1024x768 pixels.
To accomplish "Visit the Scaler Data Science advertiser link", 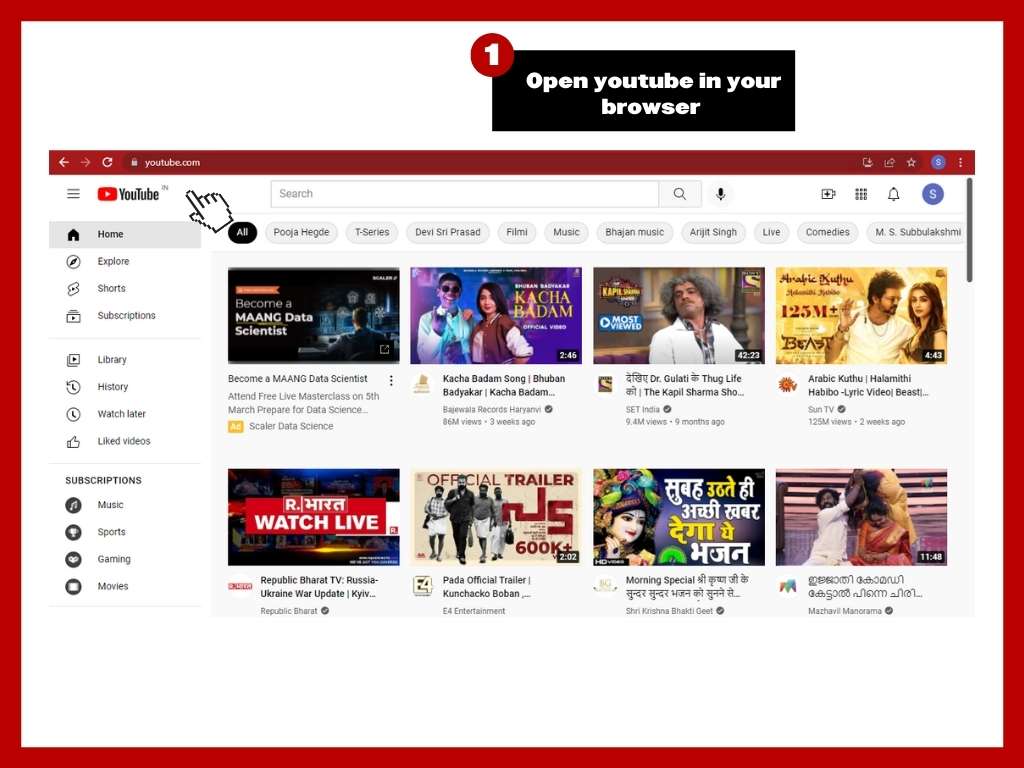I will 291,426.
